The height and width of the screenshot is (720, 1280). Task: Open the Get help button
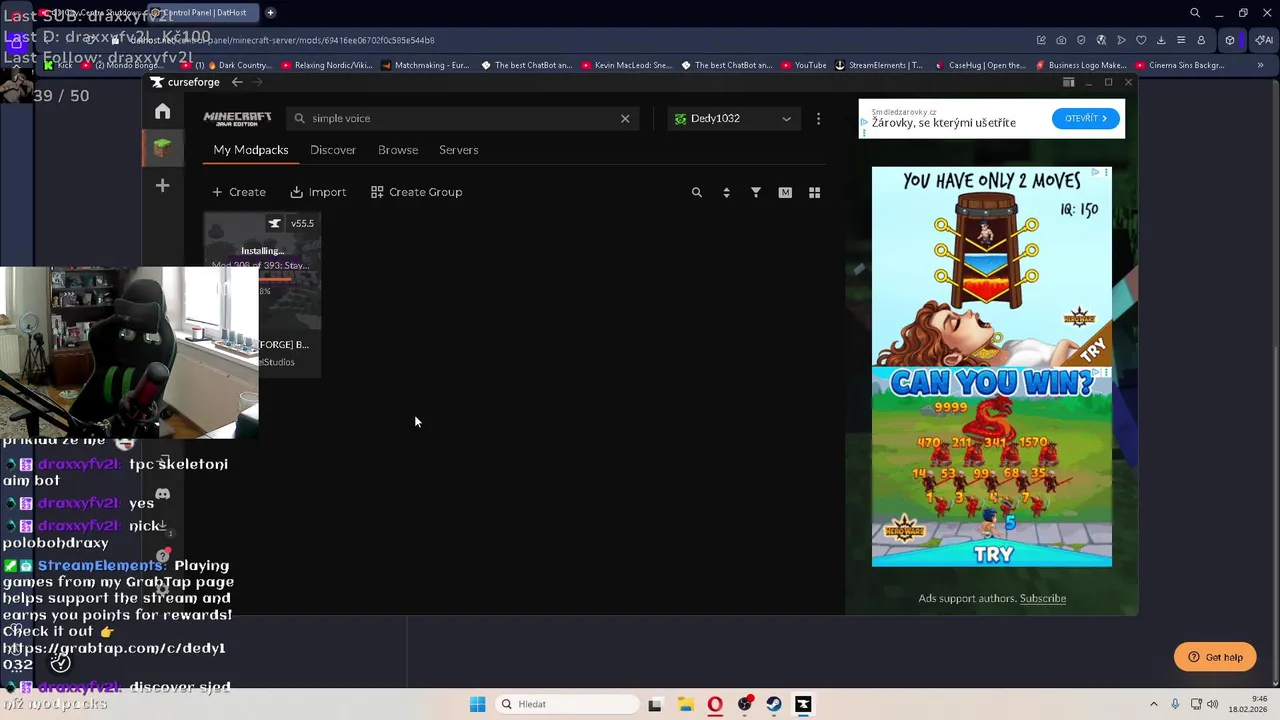point(1215,657)
